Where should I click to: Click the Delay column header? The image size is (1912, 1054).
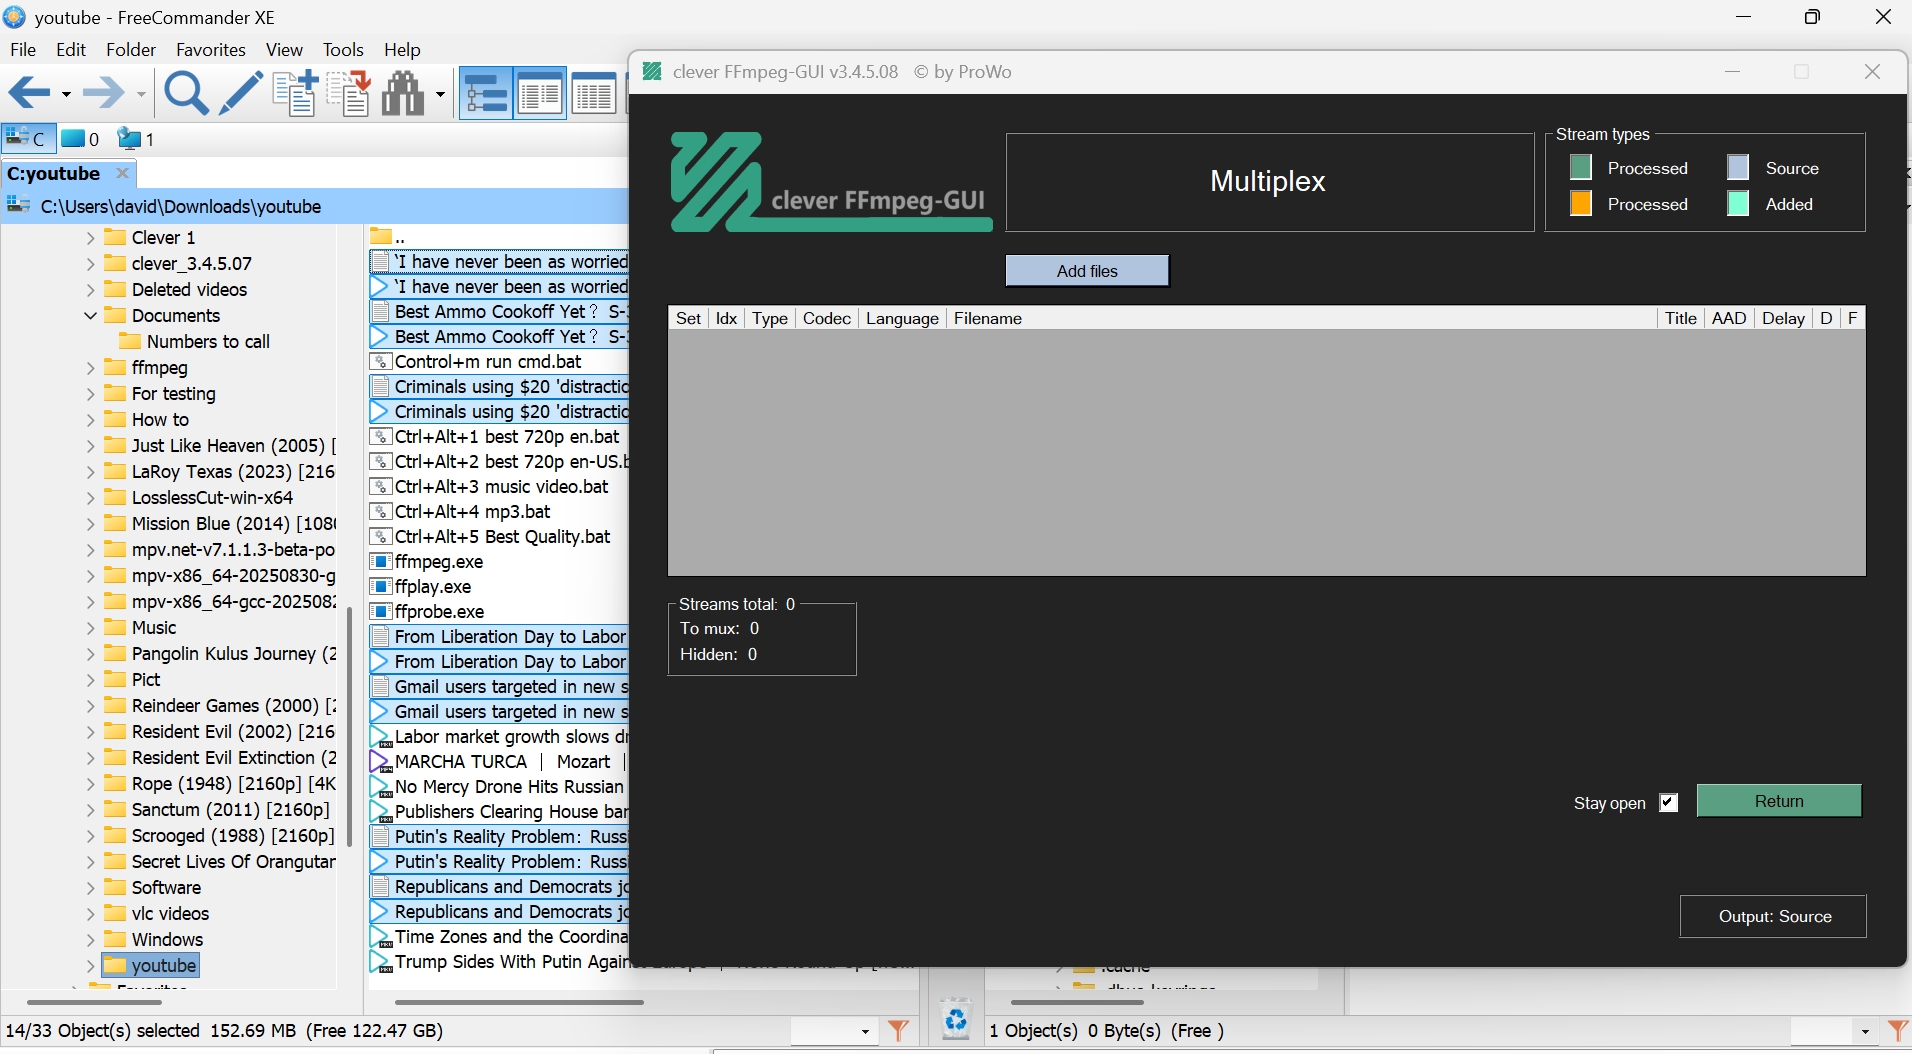pos(1783,318)
